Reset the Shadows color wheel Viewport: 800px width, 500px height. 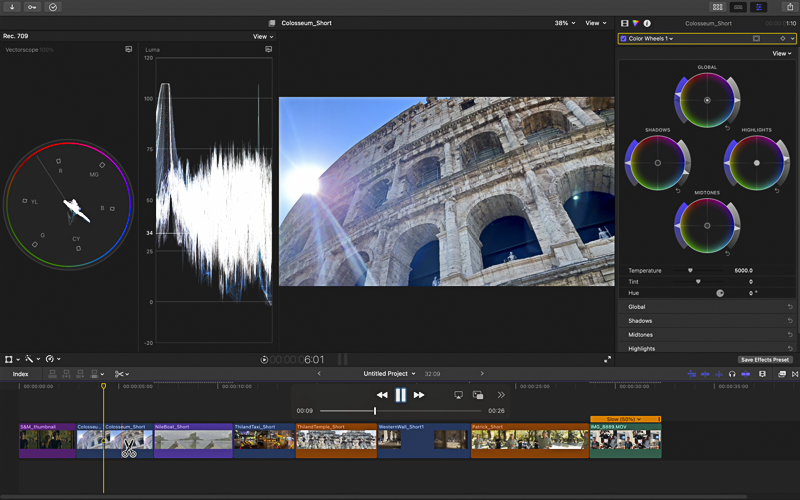(677, 191)
